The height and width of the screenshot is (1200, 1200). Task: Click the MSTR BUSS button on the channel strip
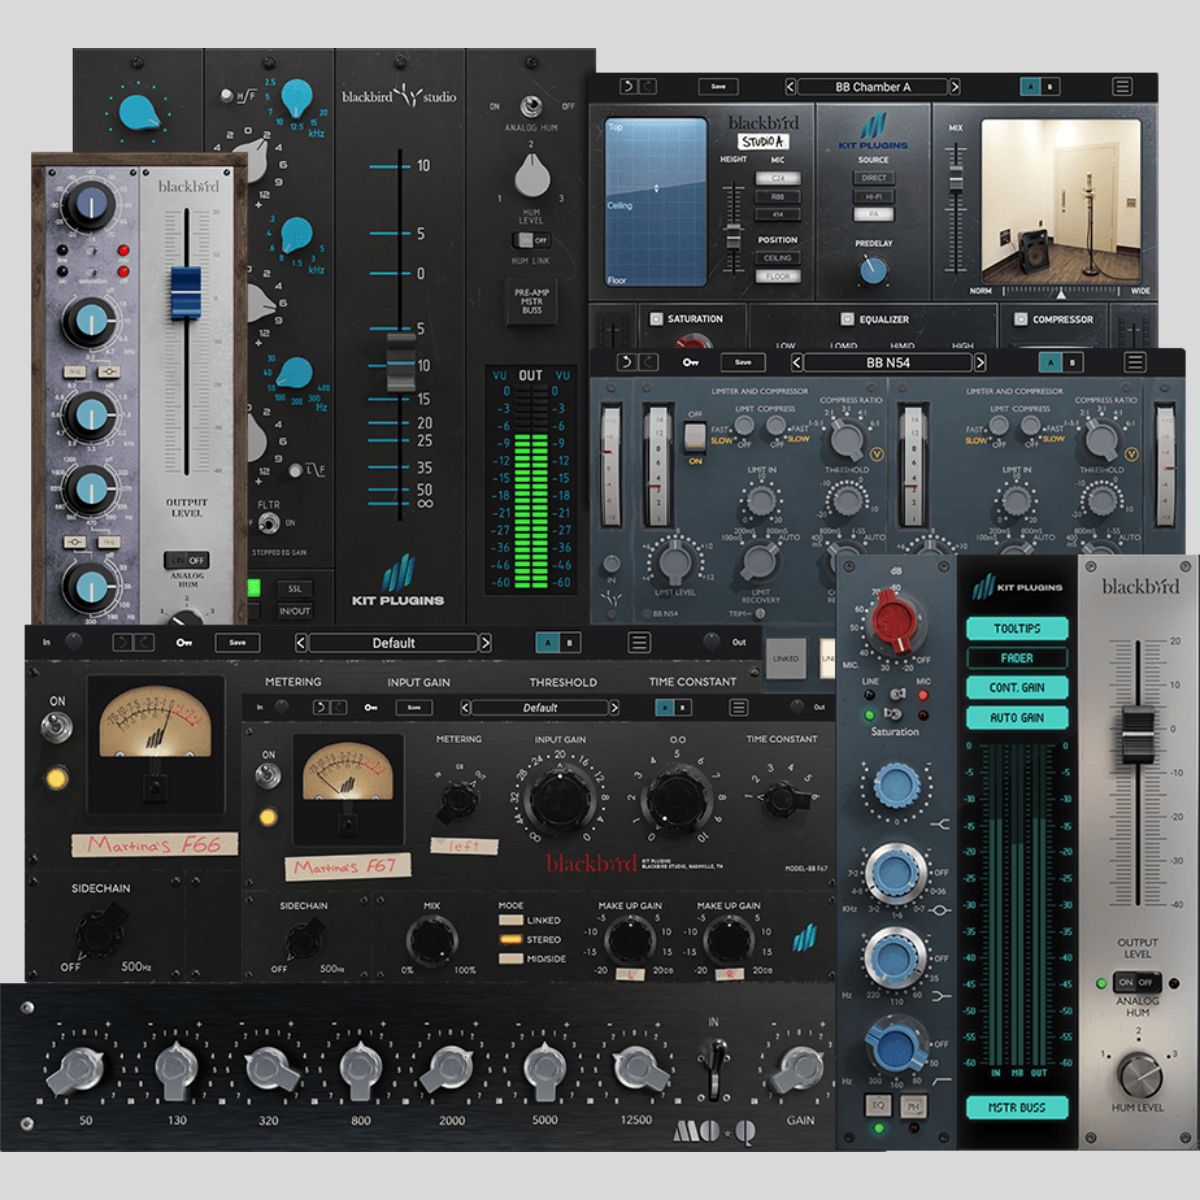pyautogui.click(x=1017, y=1107)
